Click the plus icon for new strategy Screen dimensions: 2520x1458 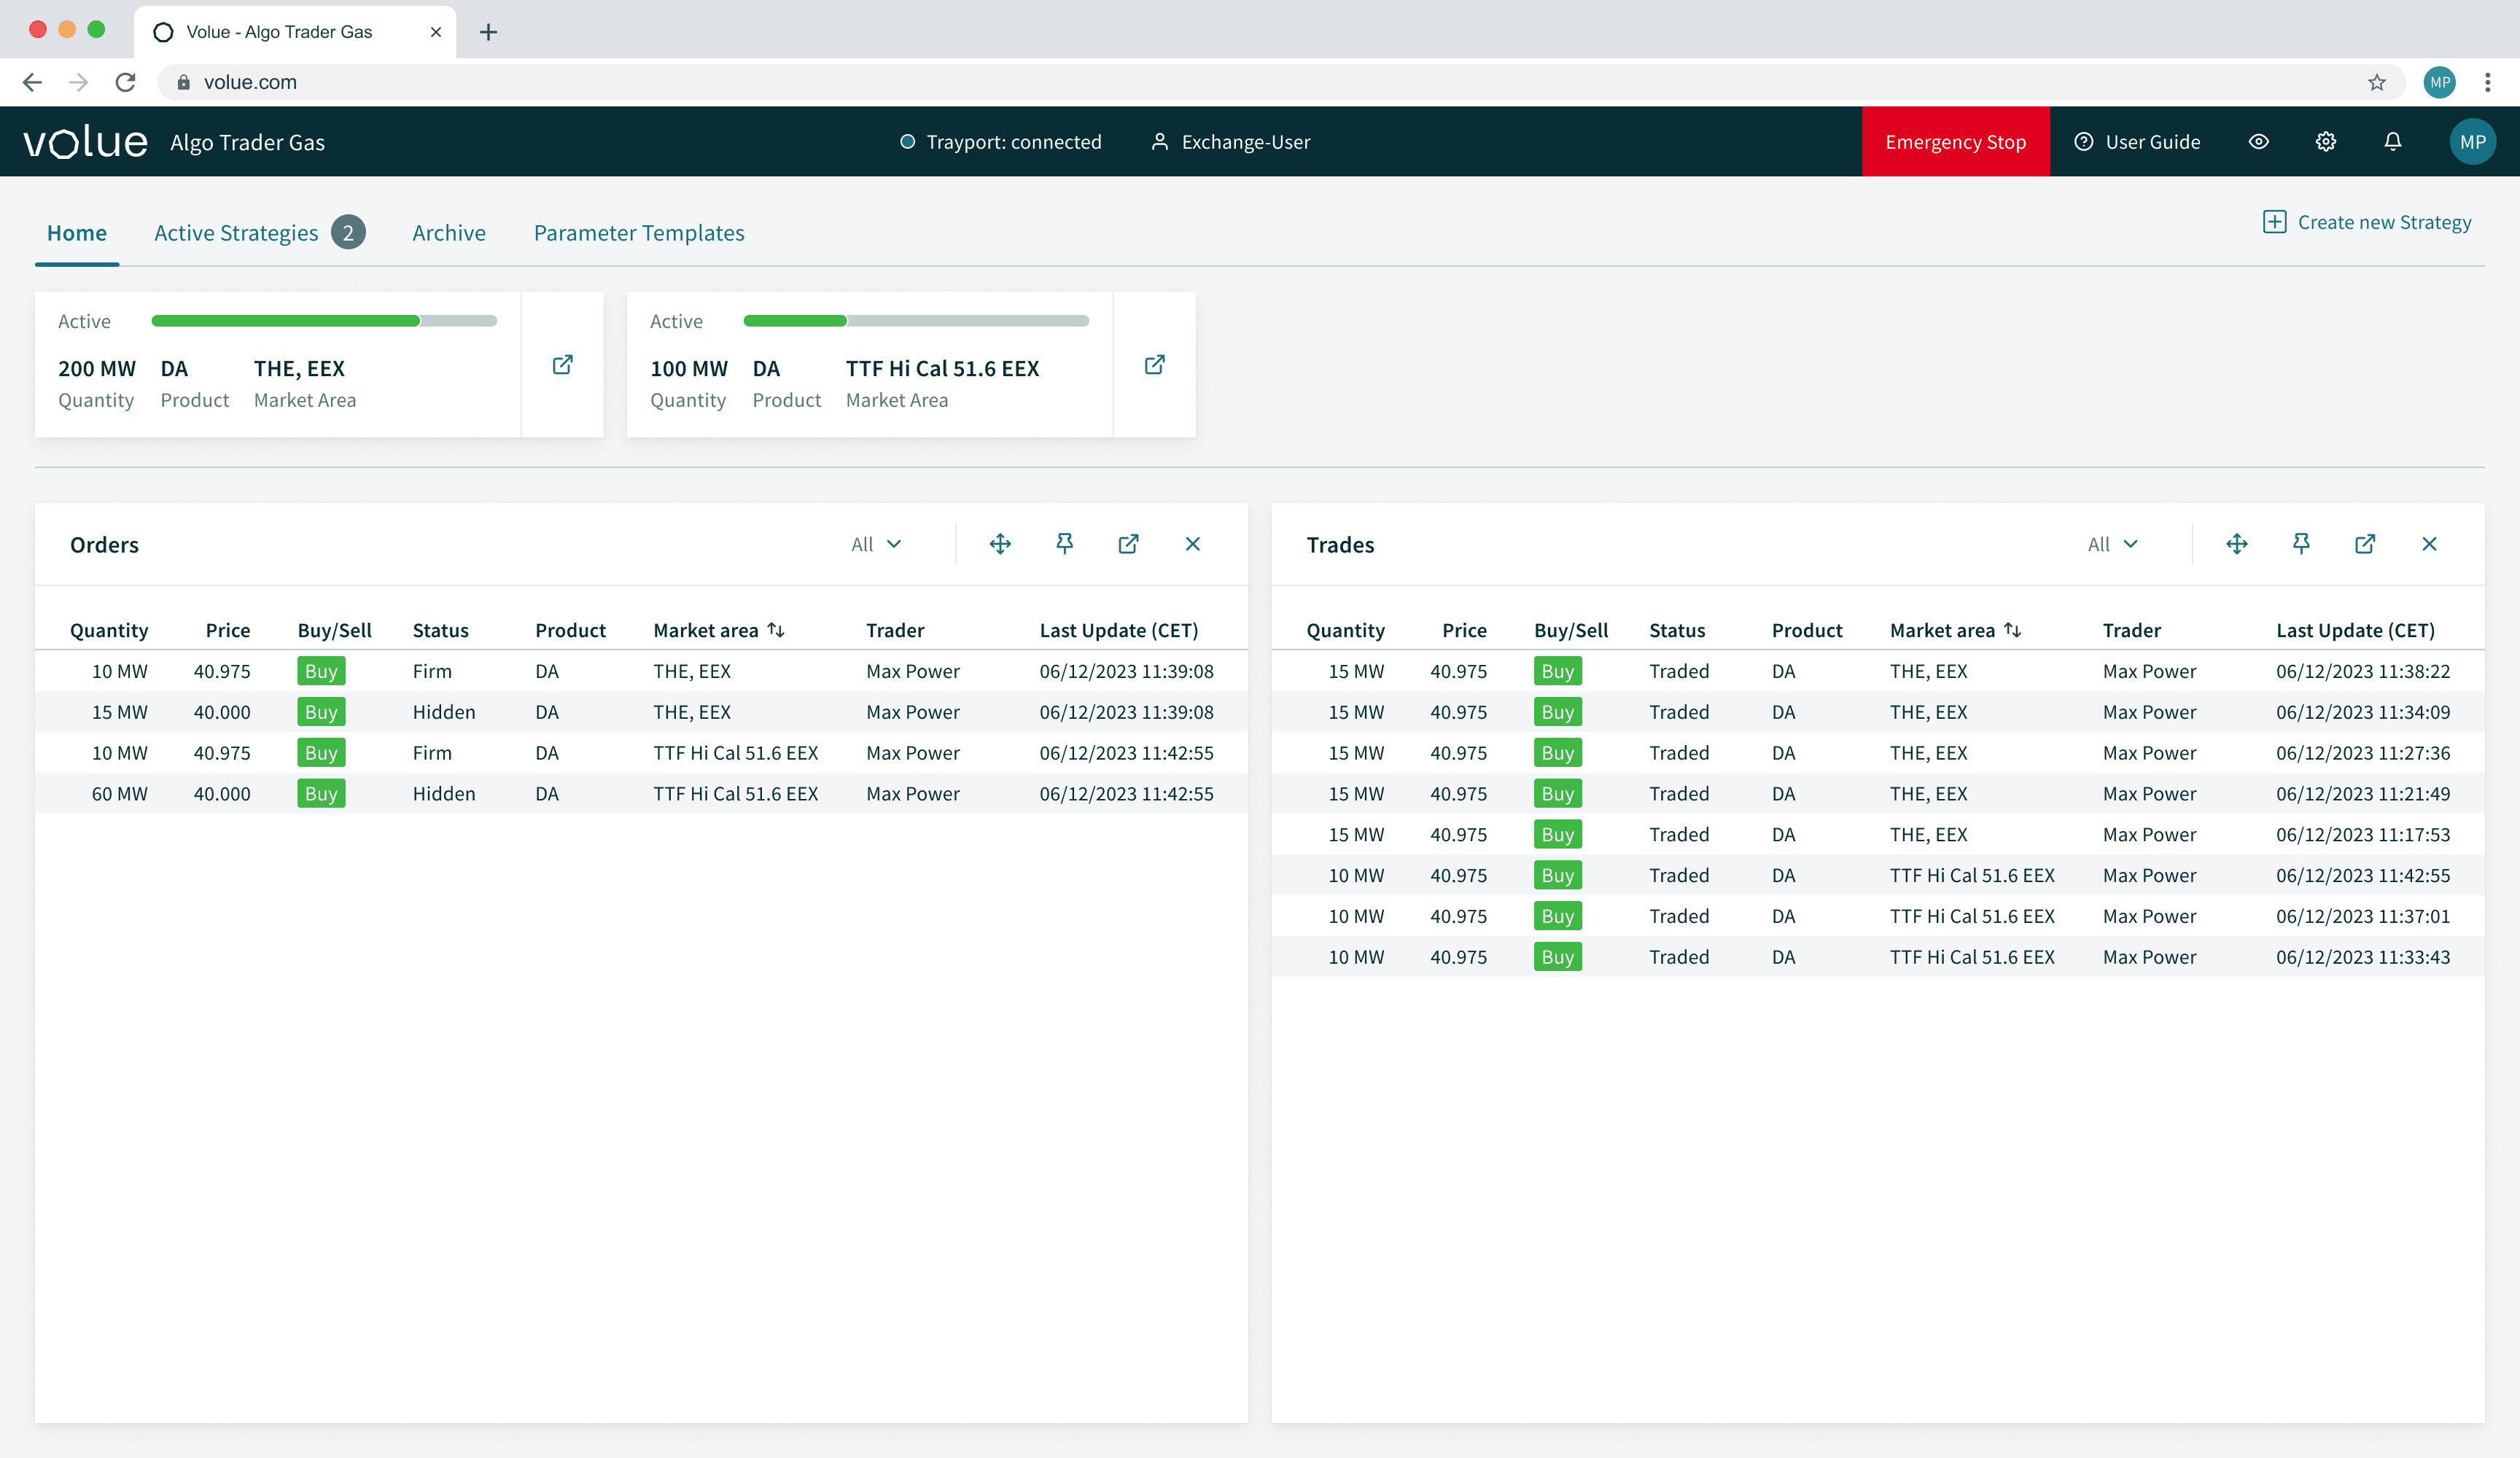click(x=2274, y=222)
